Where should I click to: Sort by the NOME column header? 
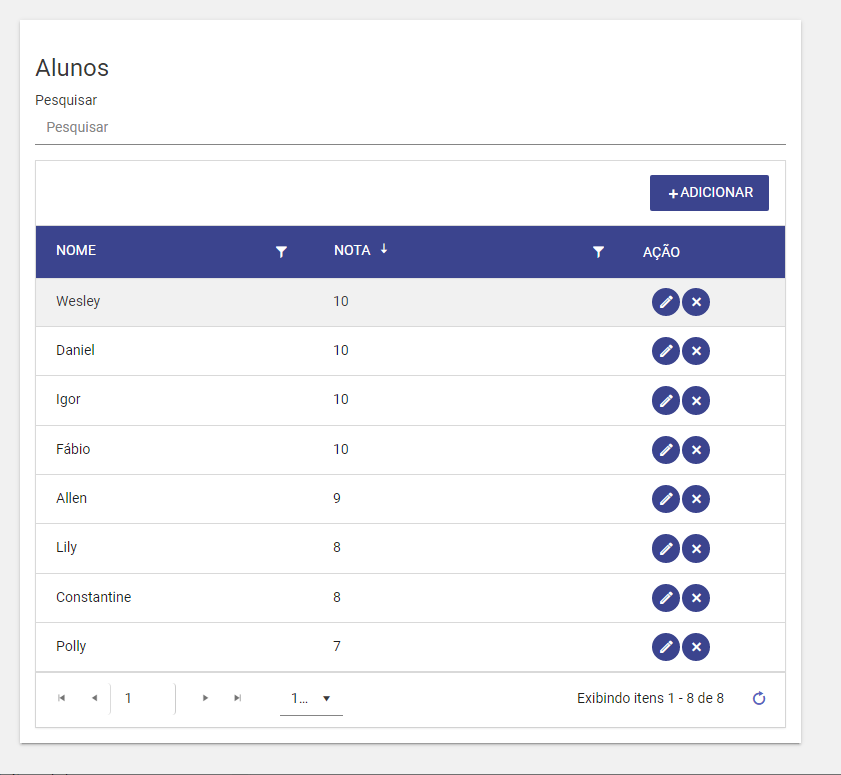[76, 250]
